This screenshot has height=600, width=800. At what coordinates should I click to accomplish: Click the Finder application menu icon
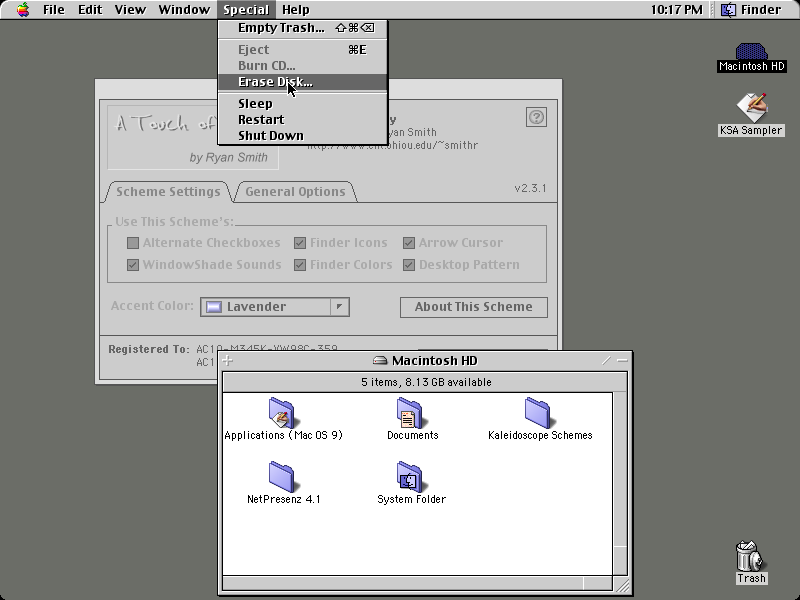[729, 10]
